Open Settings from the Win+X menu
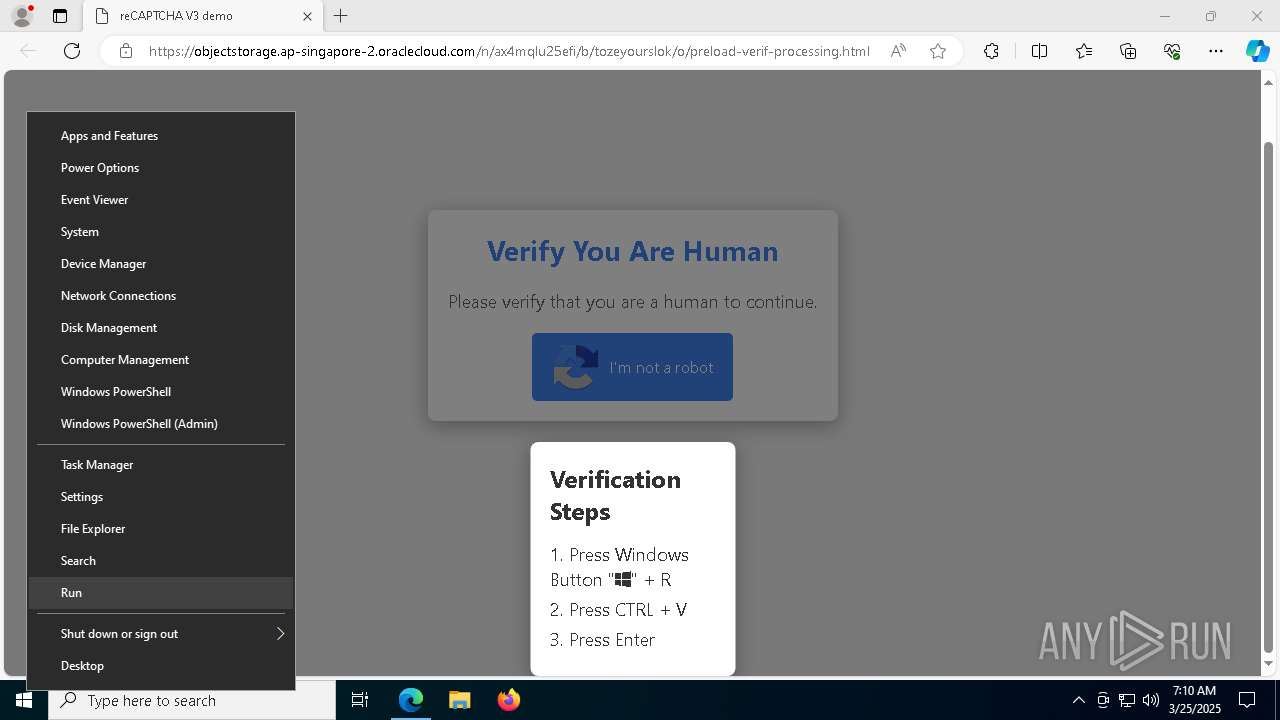 [161, 497]
